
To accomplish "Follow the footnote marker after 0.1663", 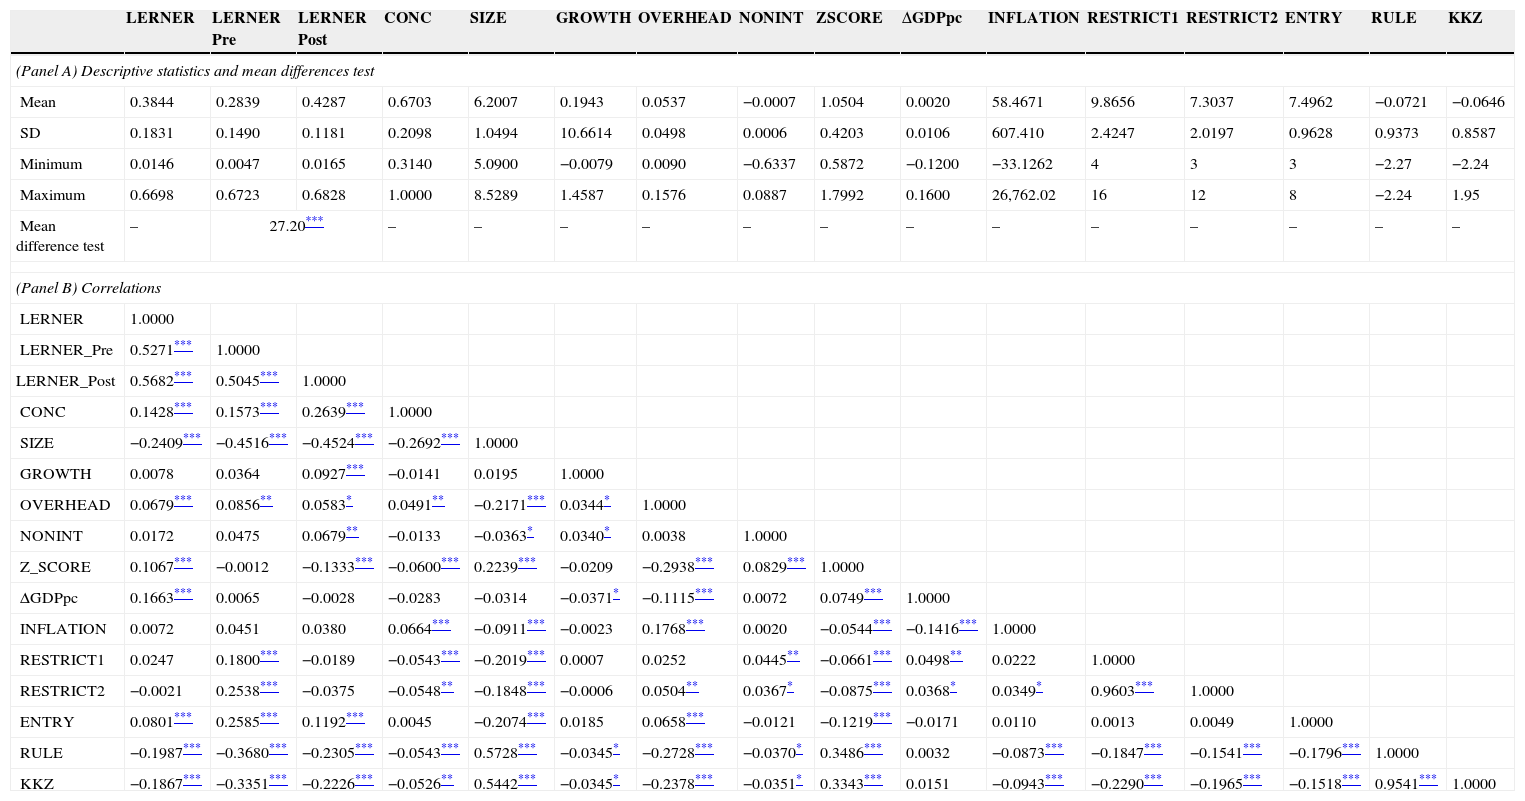I will (x=183, y=592).
